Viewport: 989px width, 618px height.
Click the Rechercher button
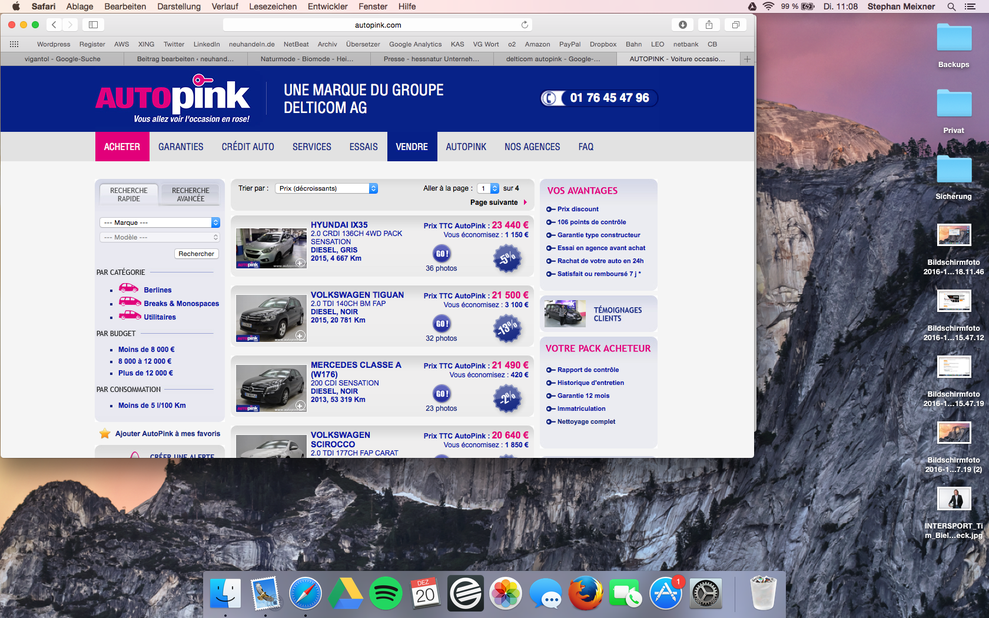[196, 254]
